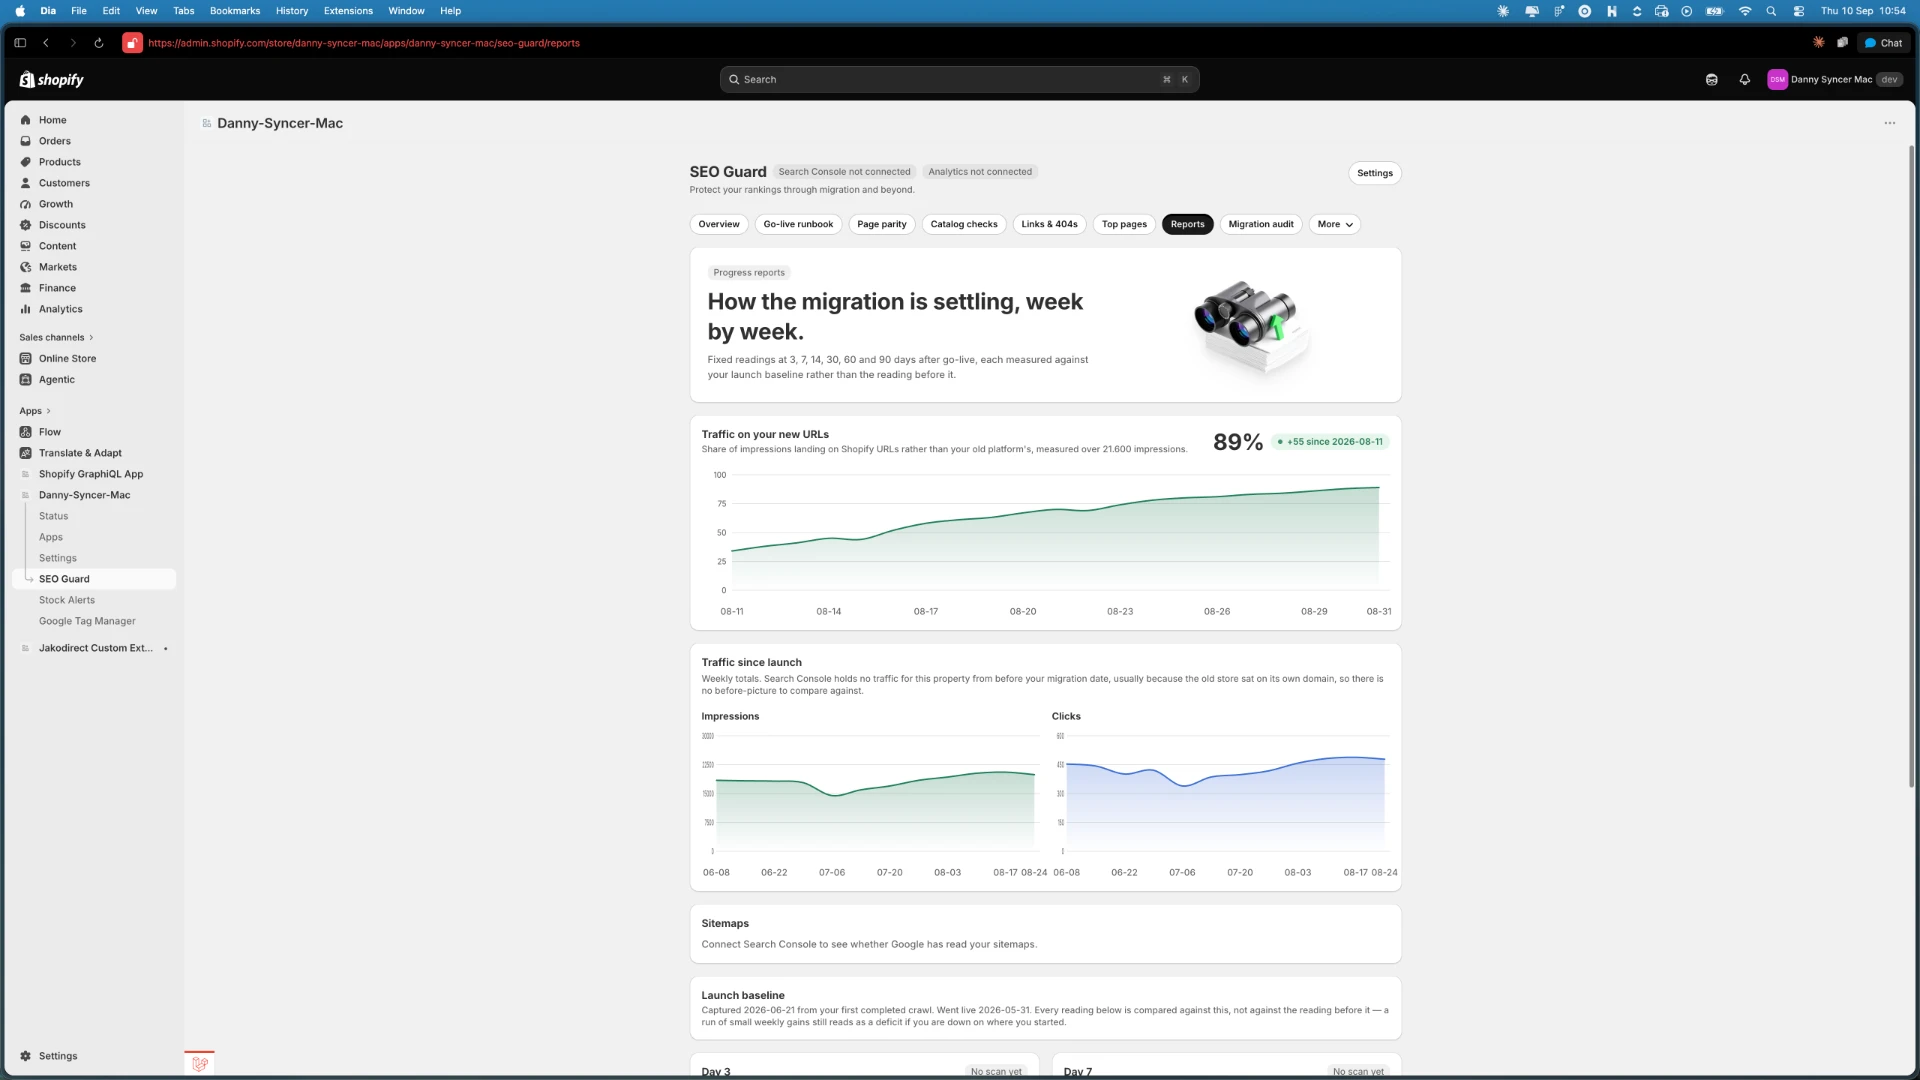This screenshot has height=1080, width=1920.
Task: Switch to the Overview tab
Action: click(x=719, y=224)
